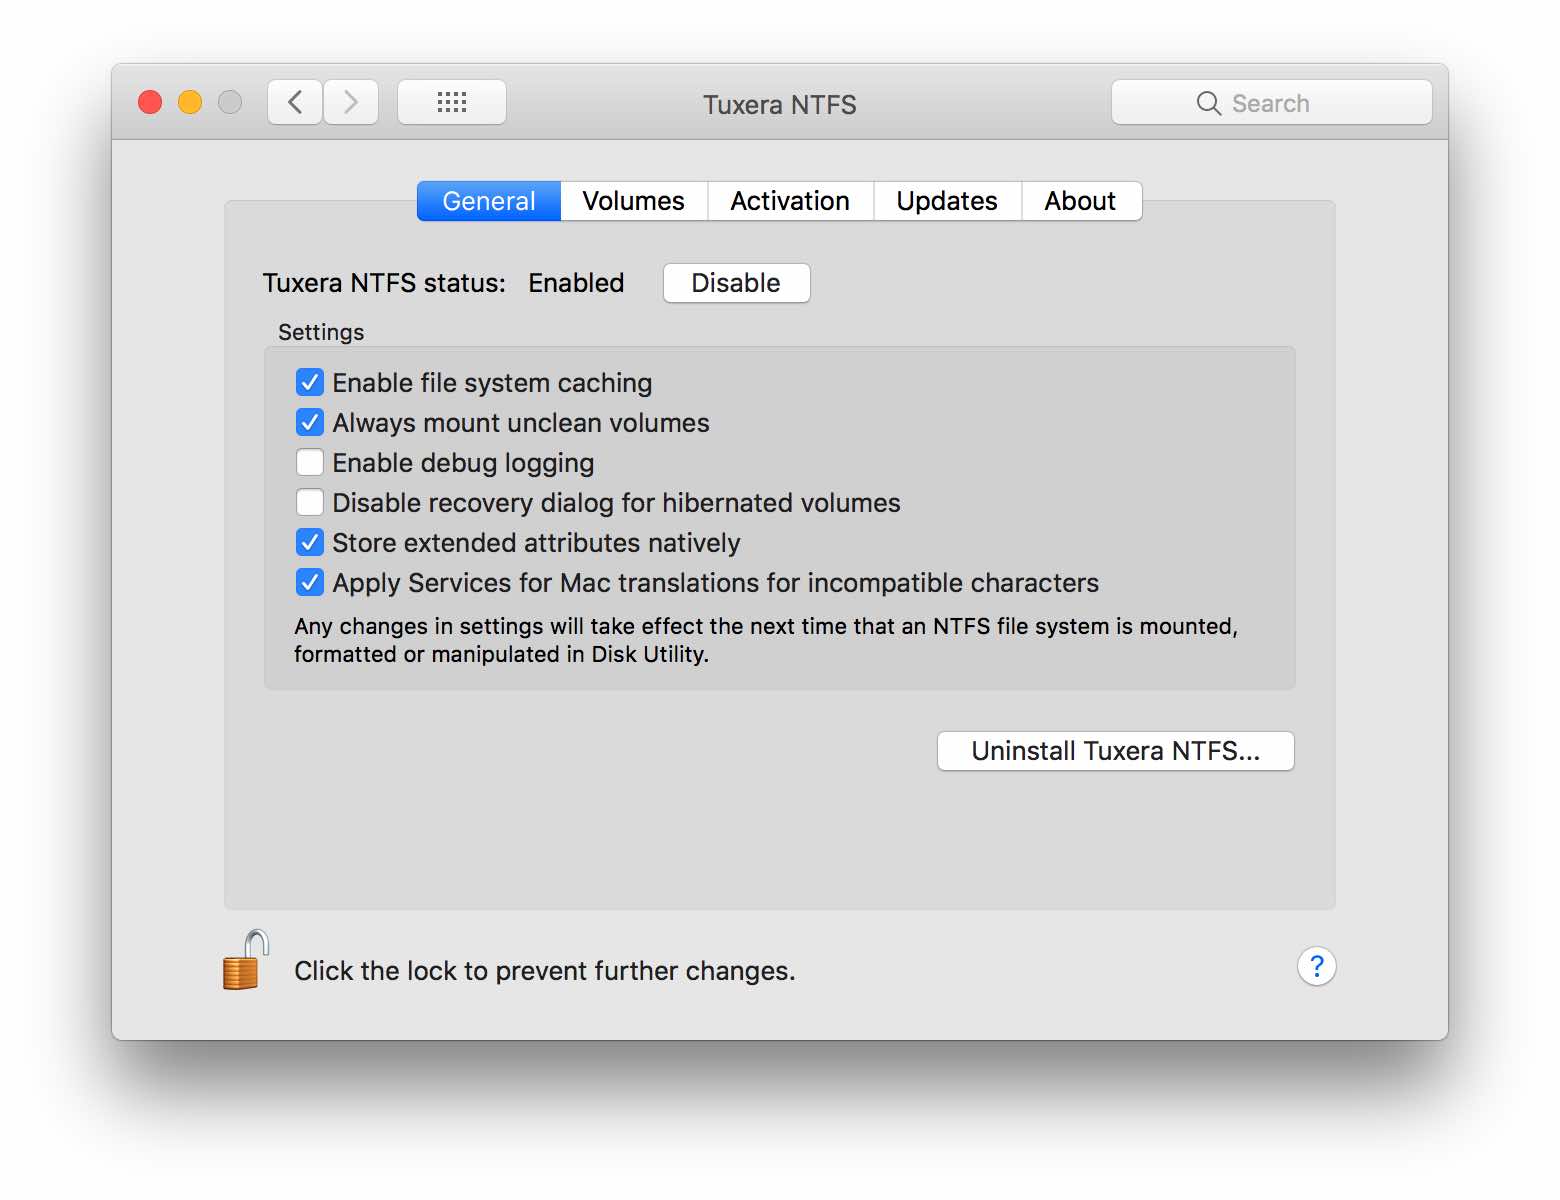
Task: Select the General tab
Action: pos(489,201)
